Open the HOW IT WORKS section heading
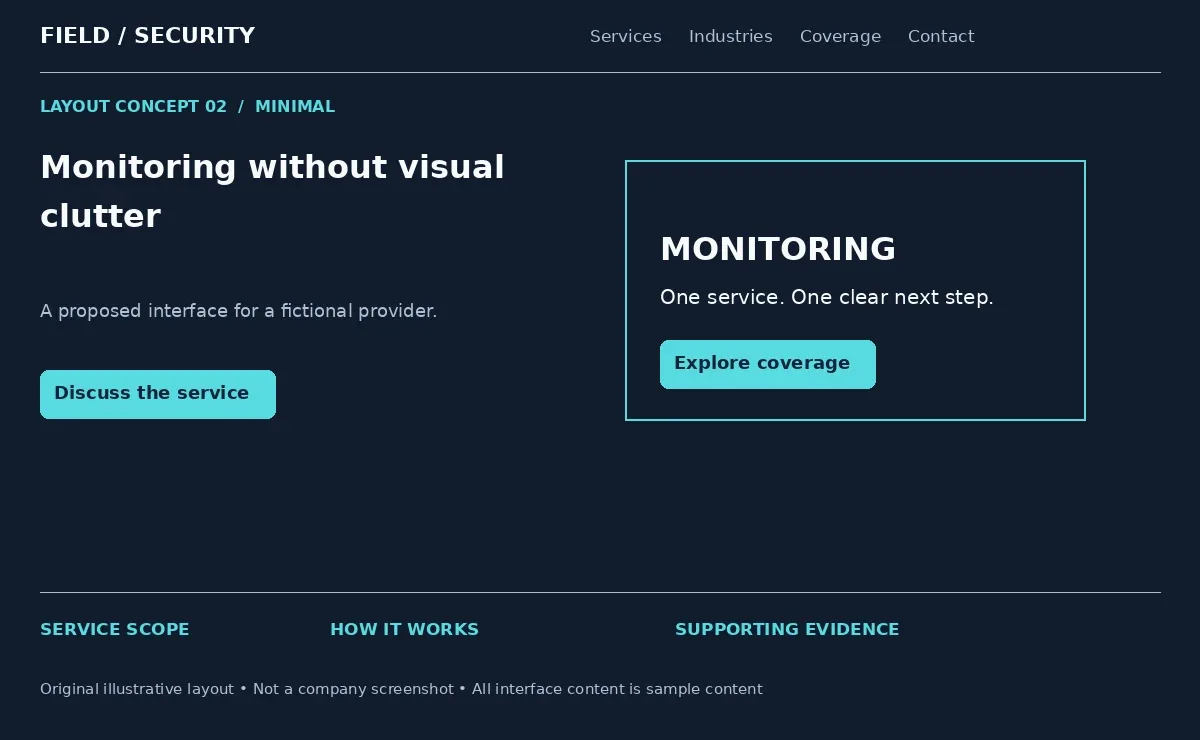Screen dimensions: 1200x740 point(405,629)
